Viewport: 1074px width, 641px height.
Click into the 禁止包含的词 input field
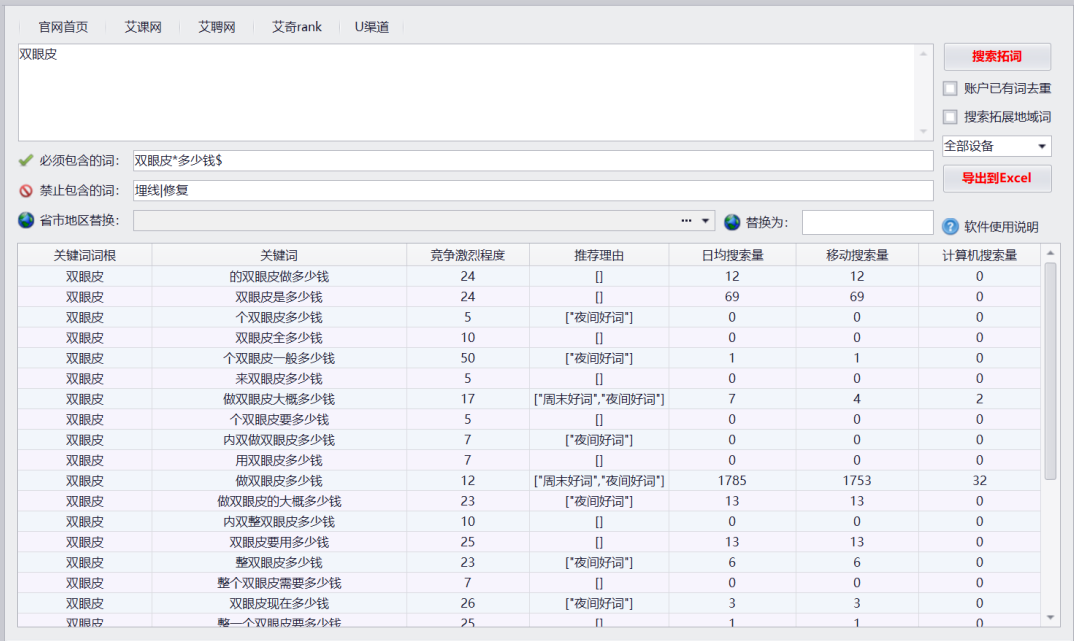click(x=532, y=190)
